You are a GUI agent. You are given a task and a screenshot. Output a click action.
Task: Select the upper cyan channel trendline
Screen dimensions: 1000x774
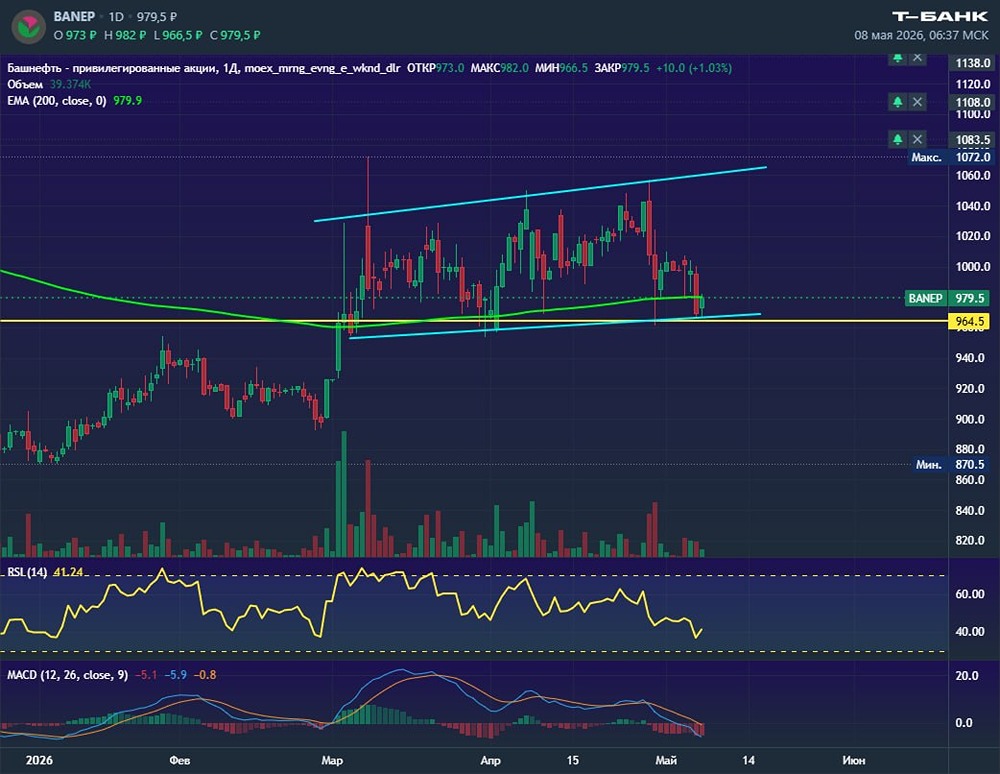[540, 194]
